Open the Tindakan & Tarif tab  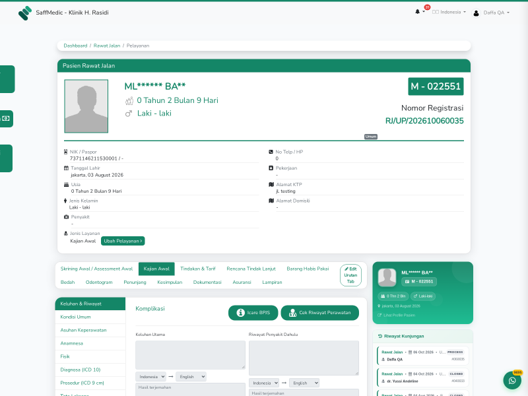pyautogui.click(x=198, y=269)
